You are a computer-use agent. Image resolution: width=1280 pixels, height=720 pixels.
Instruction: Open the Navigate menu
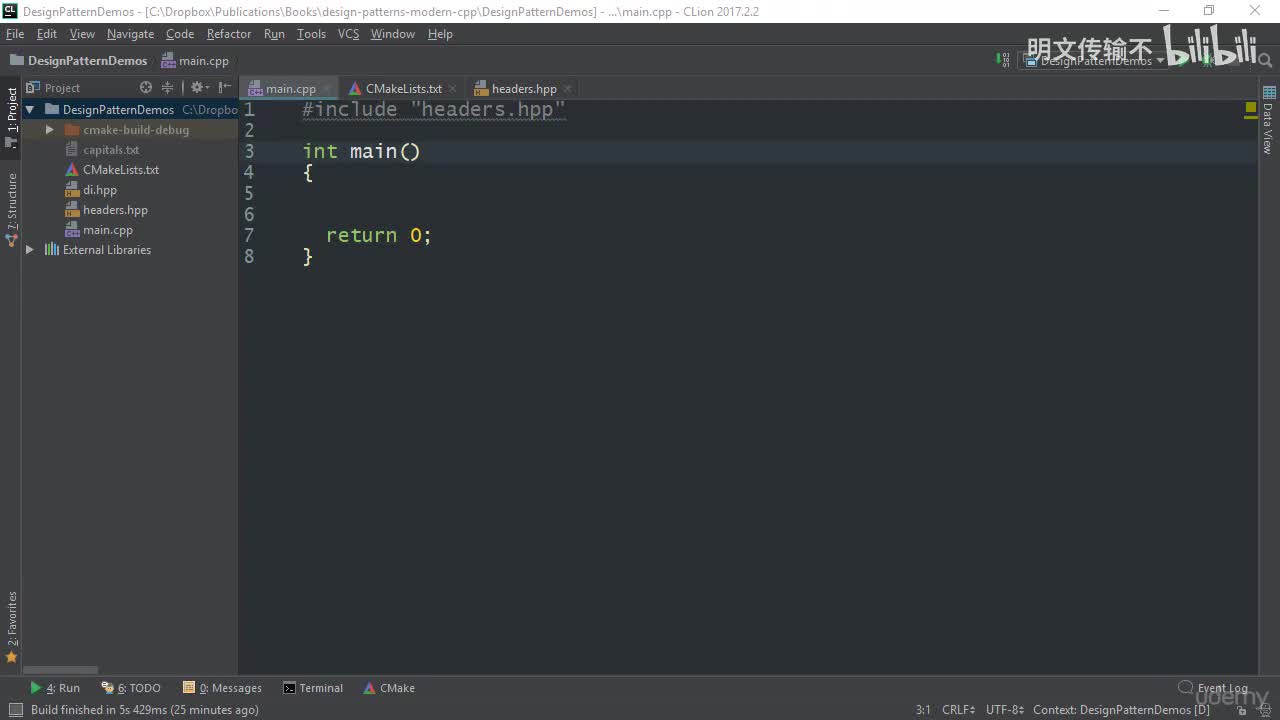click(131, 34)
